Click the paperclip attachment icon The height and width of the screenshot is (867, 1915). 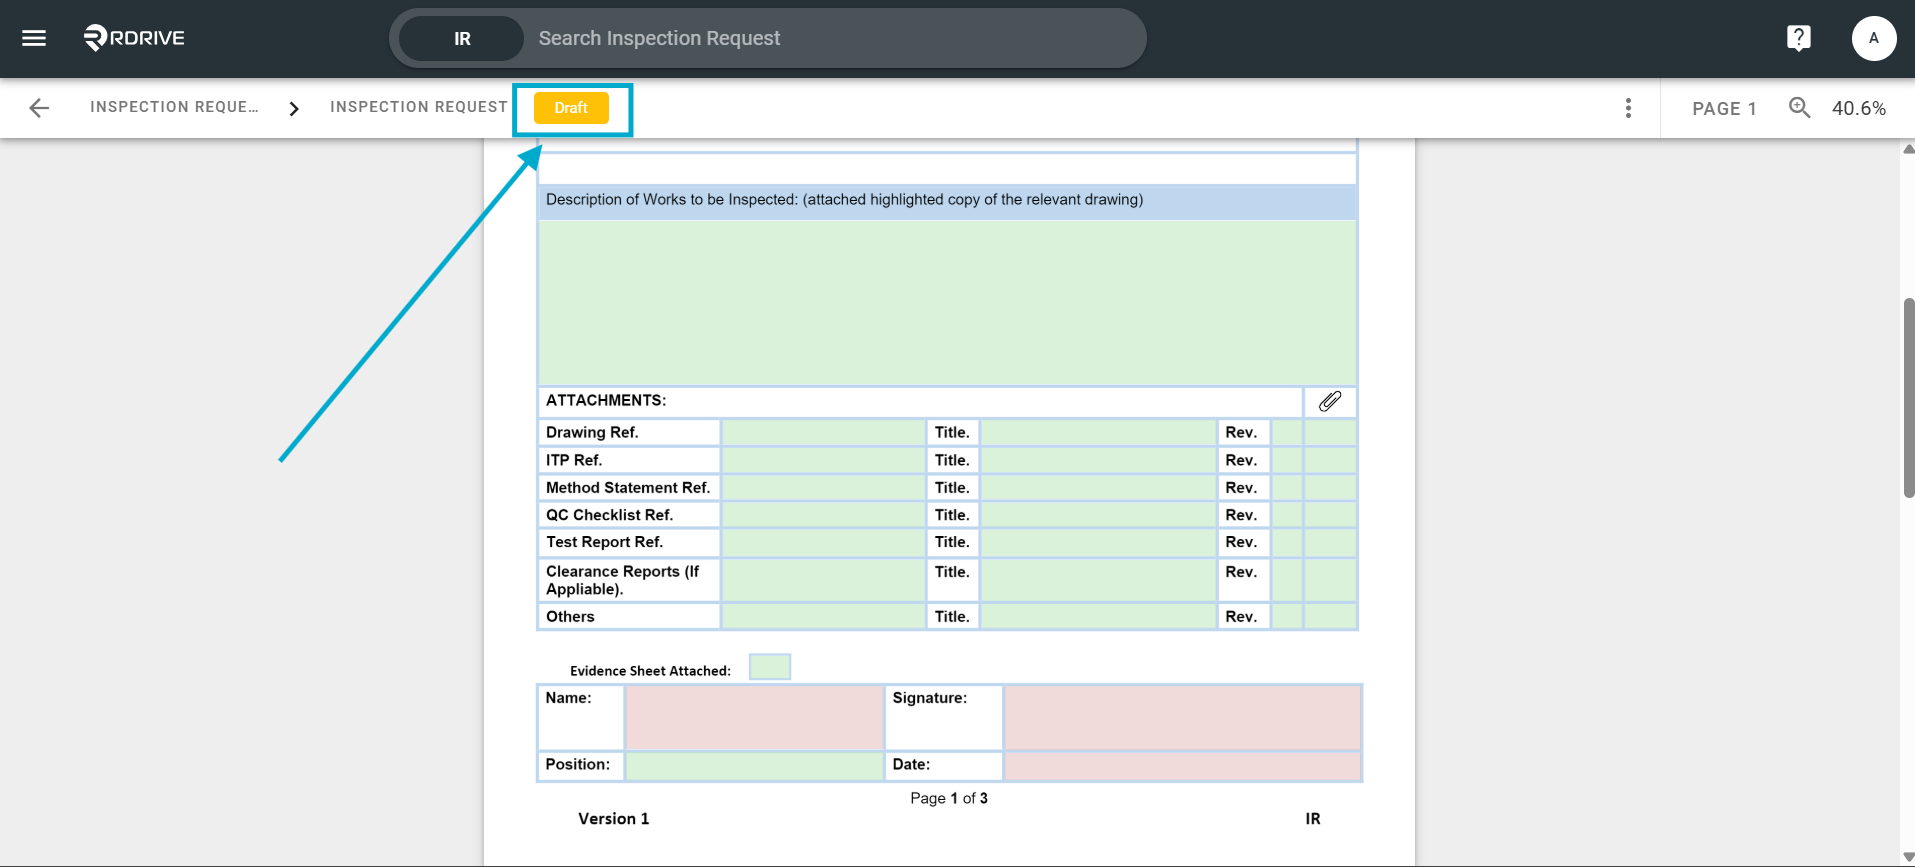pyautogui.click(x=1330, y=401)
